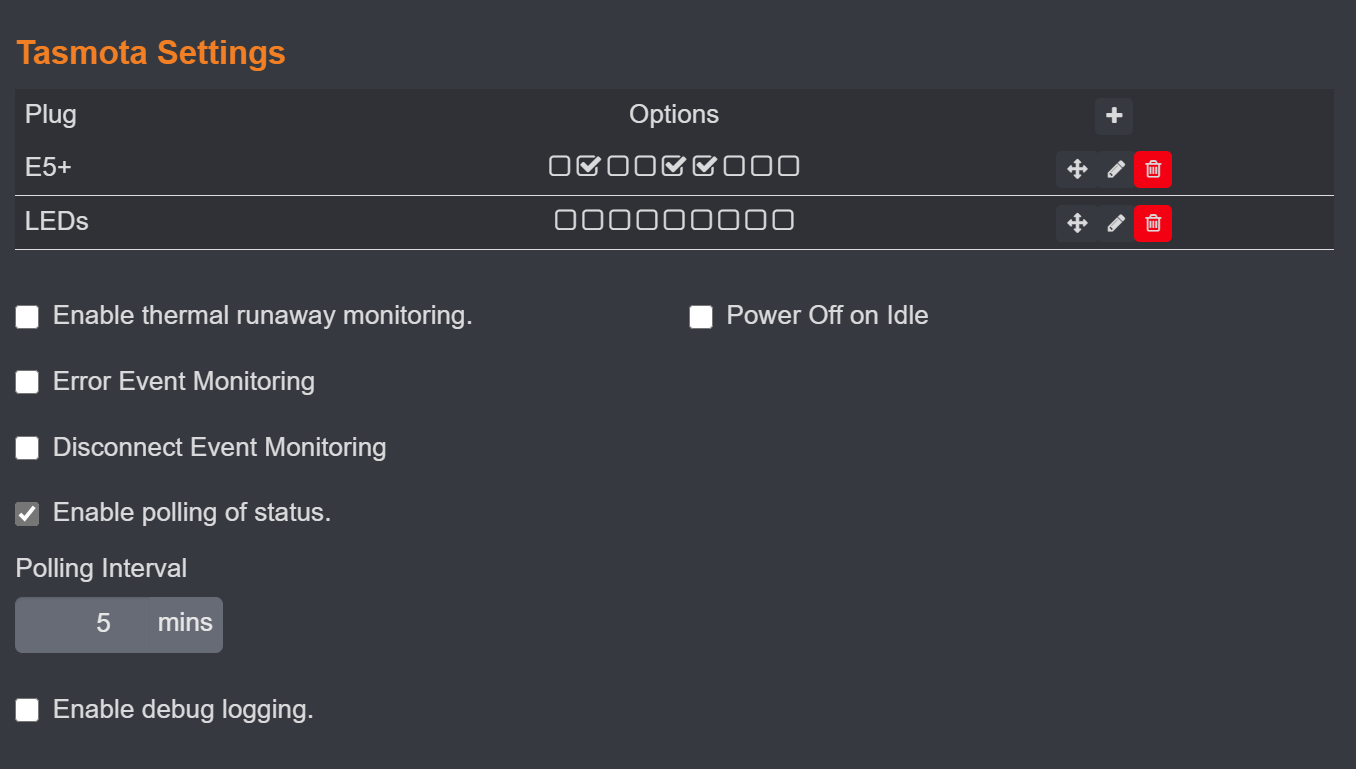This screenshot has height=769, width=1356.
Task: Enable debug logging
Action: 26,710
